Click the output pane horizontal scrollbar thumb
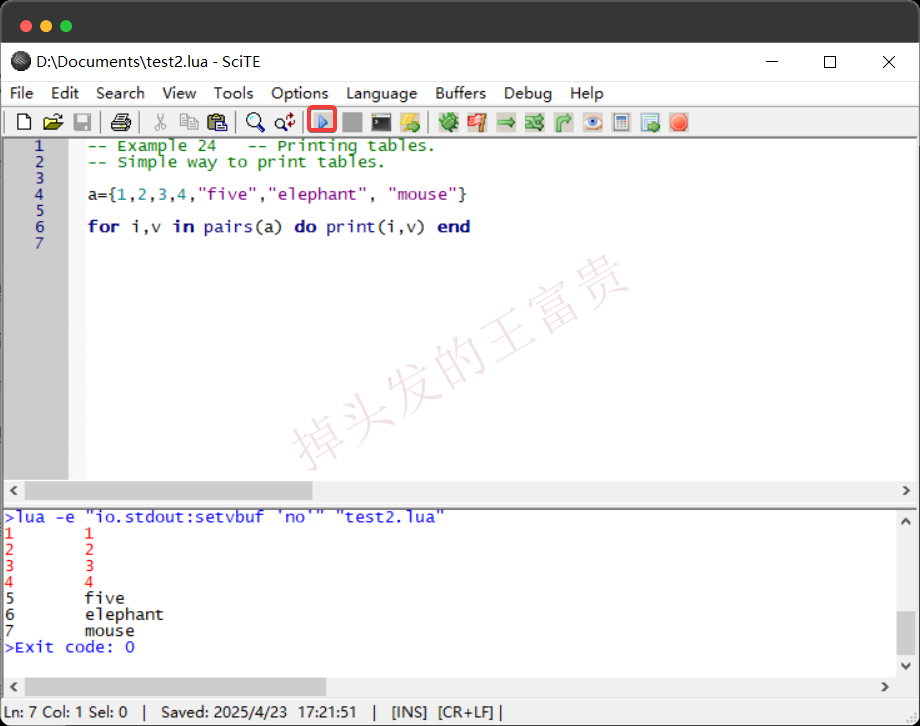920x726 pixels. click(x=175, y=686)
